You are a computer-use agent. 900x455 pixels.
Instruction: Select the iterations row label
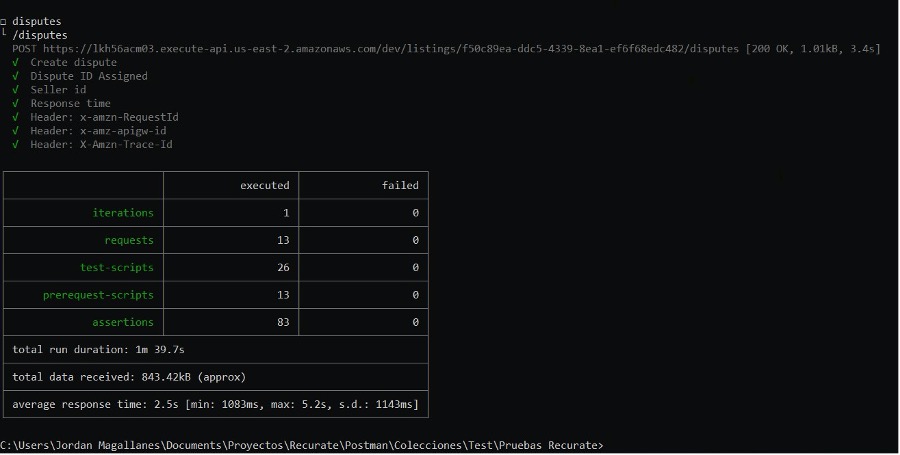(x=123, y=213)
